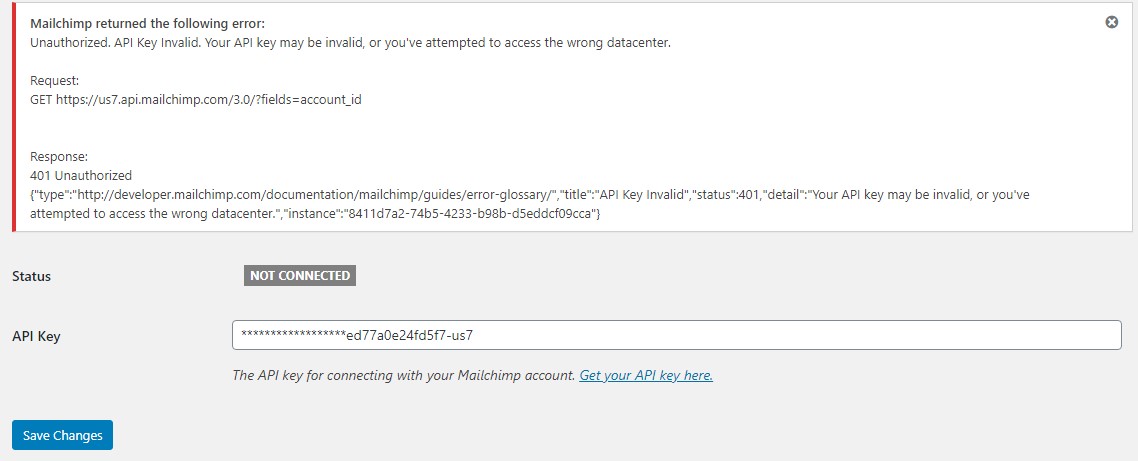1138x461 pixels.
Task: Click the 'Response:' label in the notice
Action: (60, 156)
